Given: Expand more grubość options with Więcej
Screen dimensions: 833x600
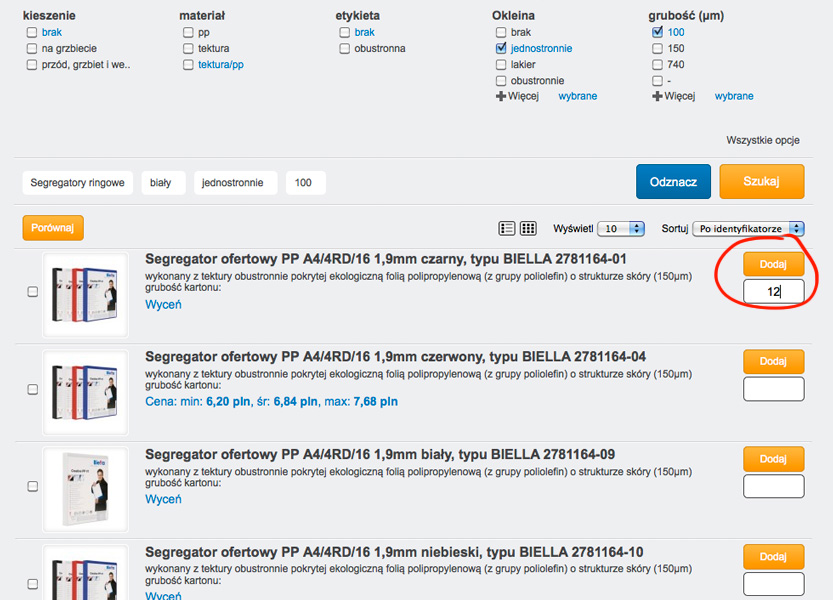Looking at the screenshot, I should click(674, 96).
